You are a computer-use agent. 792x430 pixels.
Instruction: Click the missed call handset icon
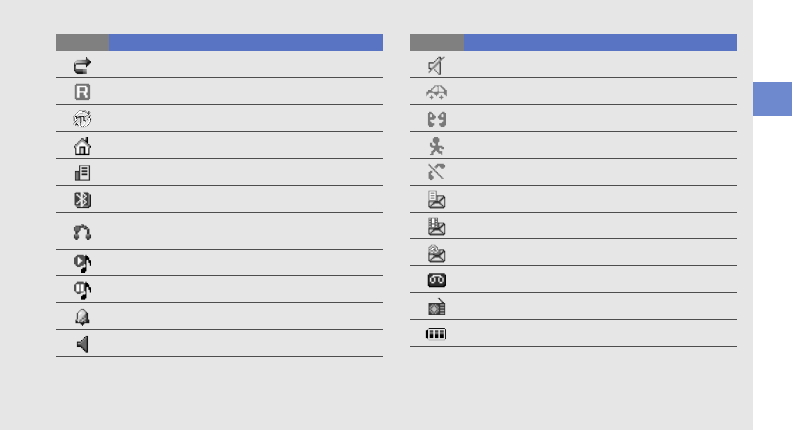click(436, 173)
